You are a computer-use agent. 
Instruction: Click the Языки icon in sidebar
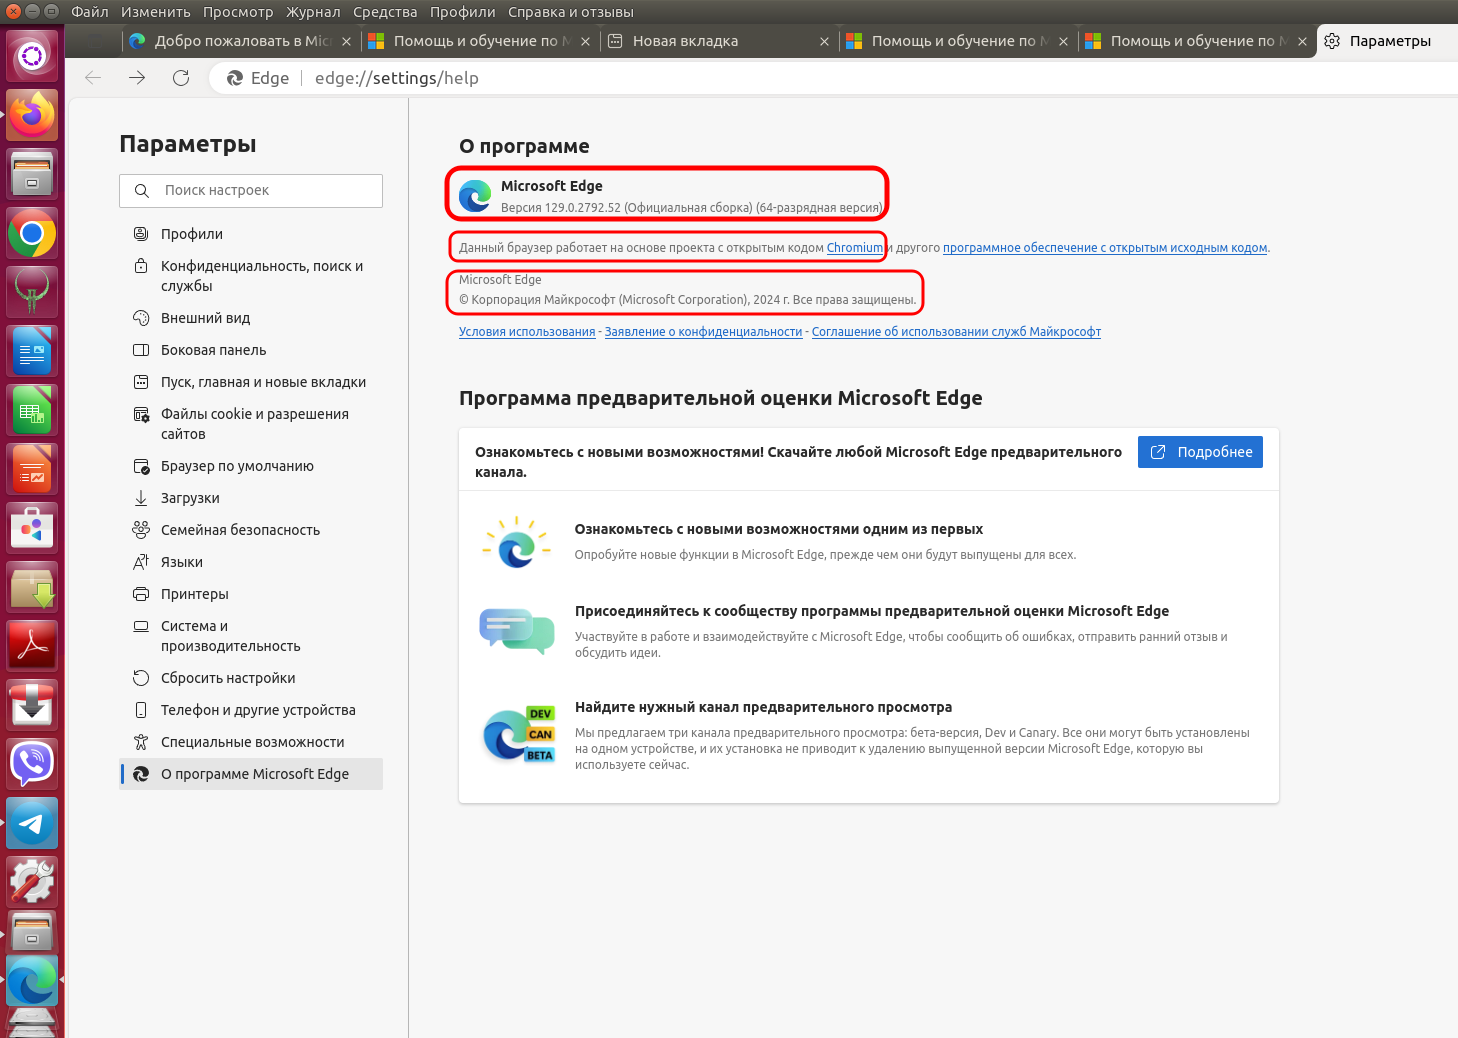click(141, 562)
